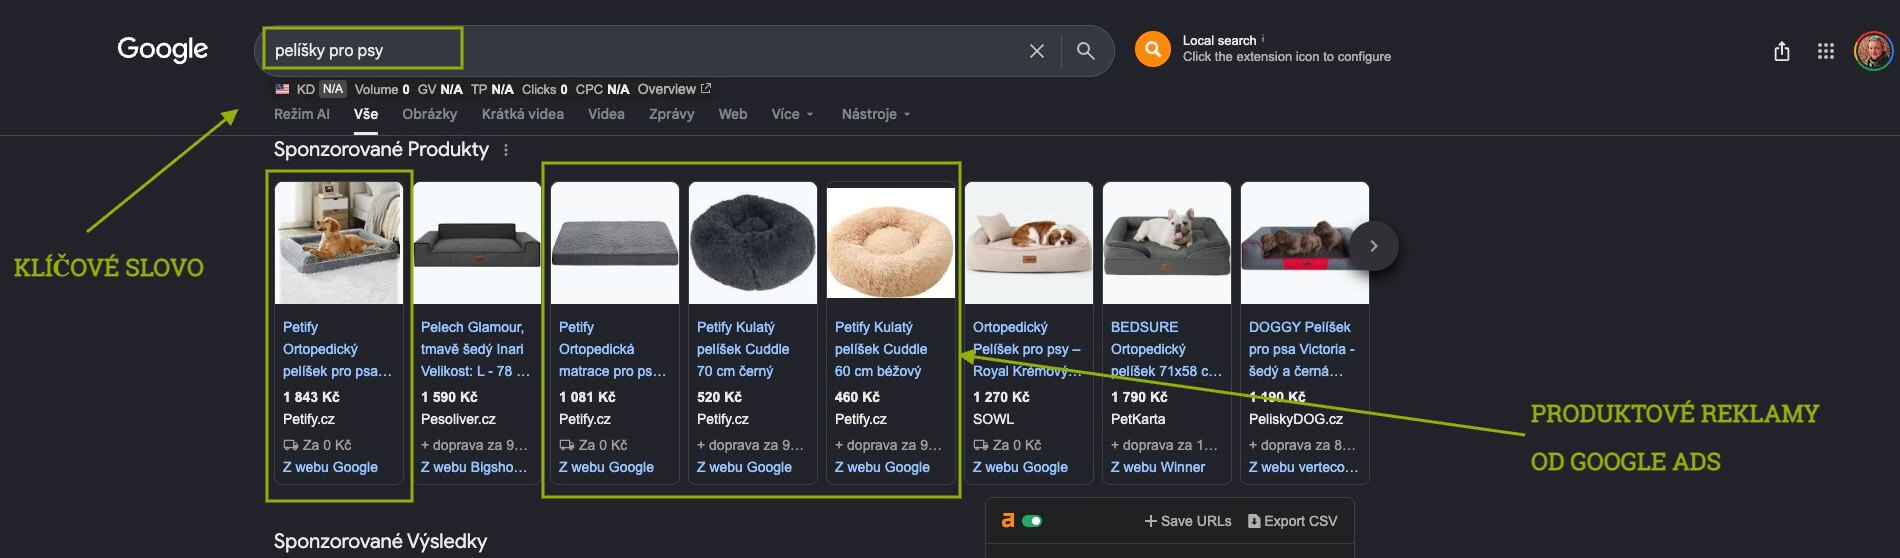
Task: Open the Web tab
Action: [x=733, y=114]
